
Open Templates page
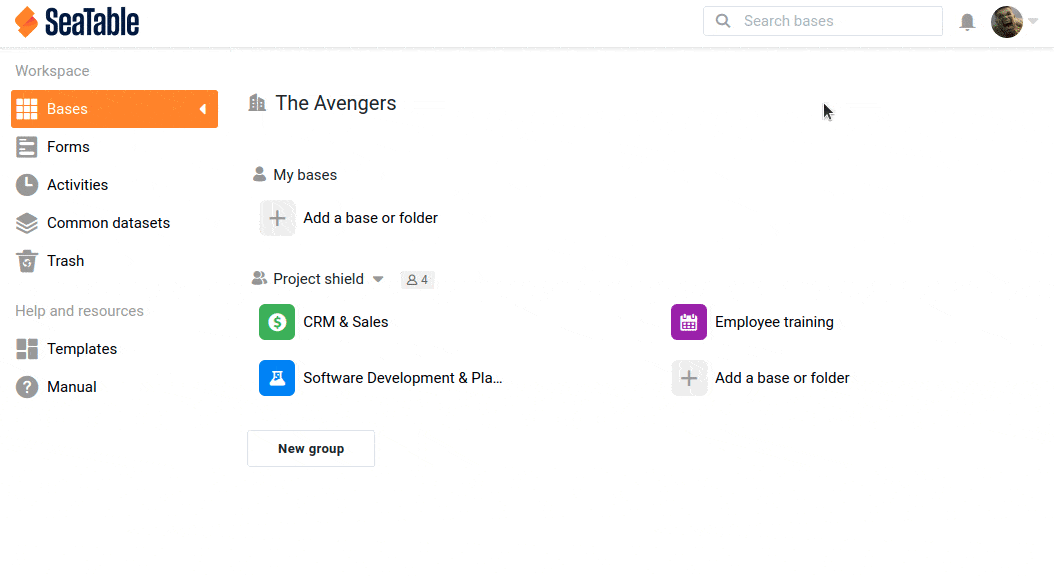[82, 349]
